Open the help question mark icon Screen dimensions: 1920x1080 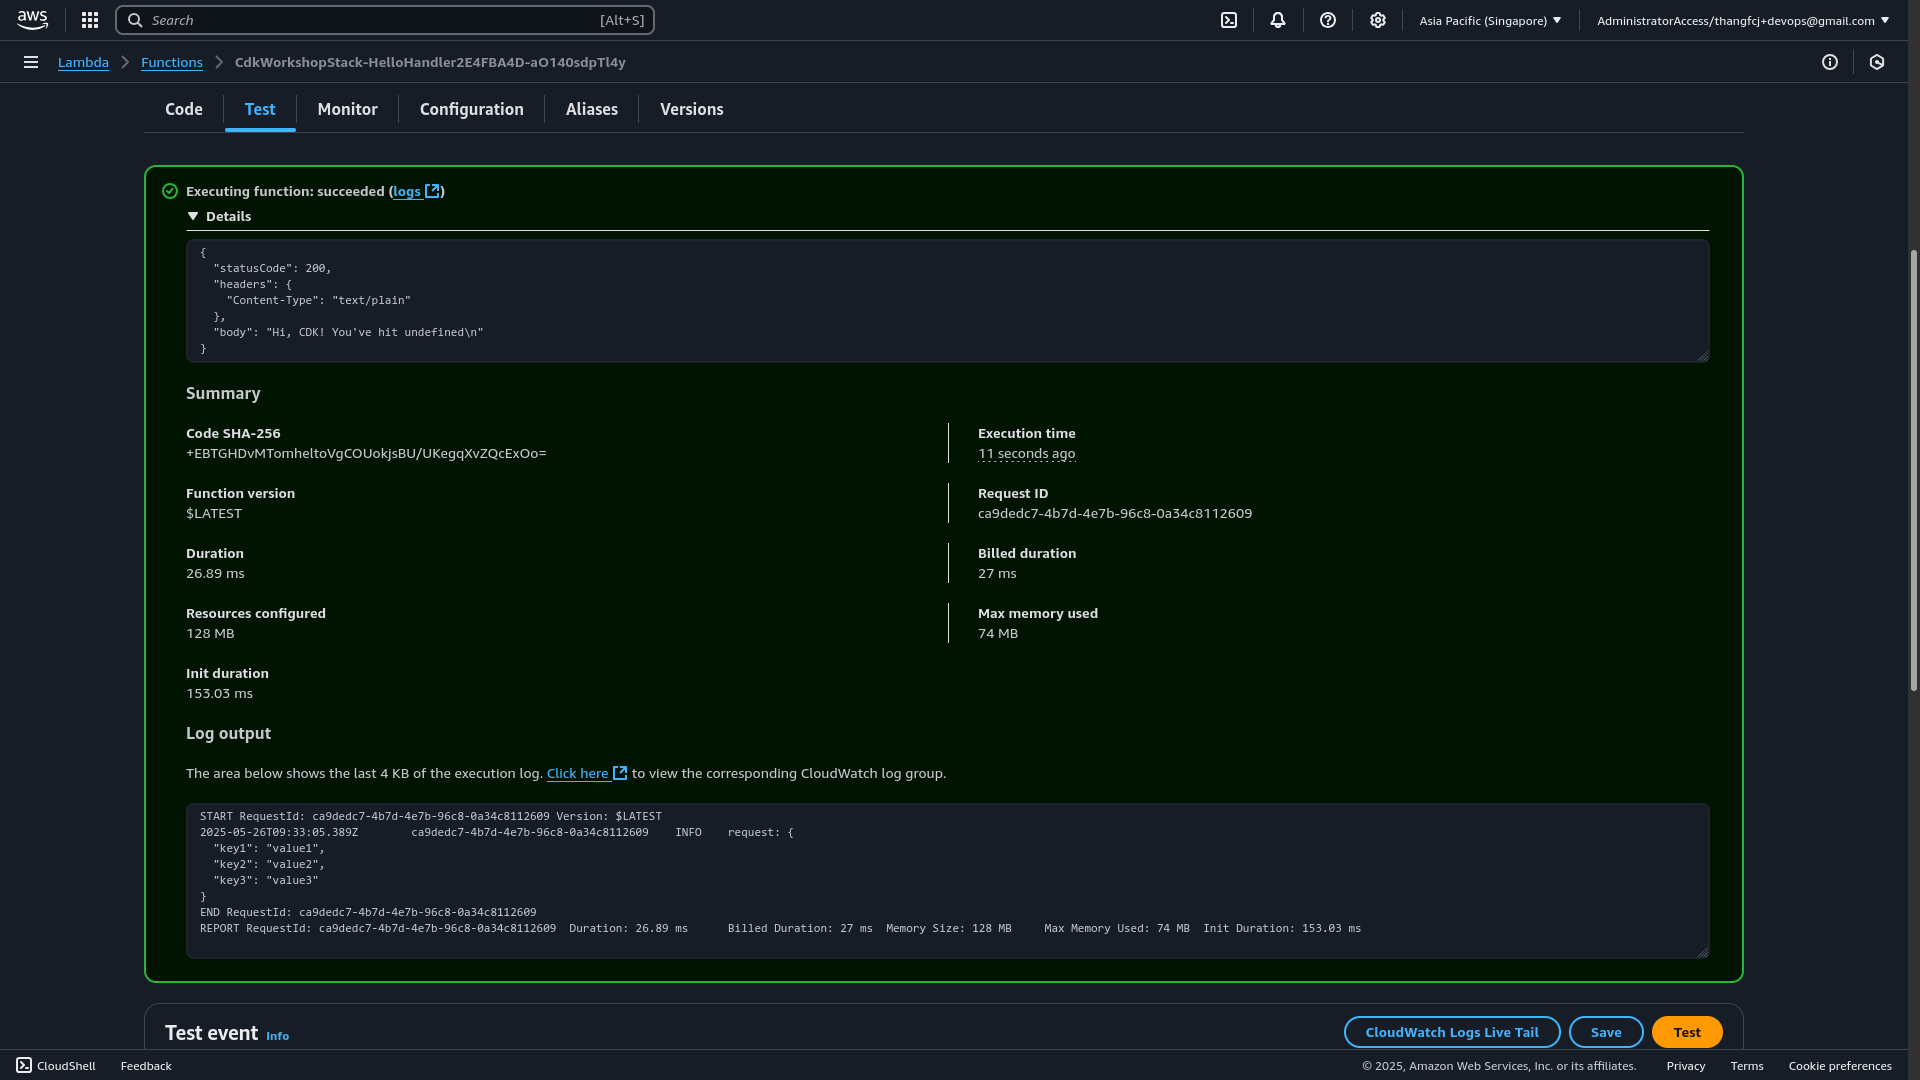[x=1328, y=20]
